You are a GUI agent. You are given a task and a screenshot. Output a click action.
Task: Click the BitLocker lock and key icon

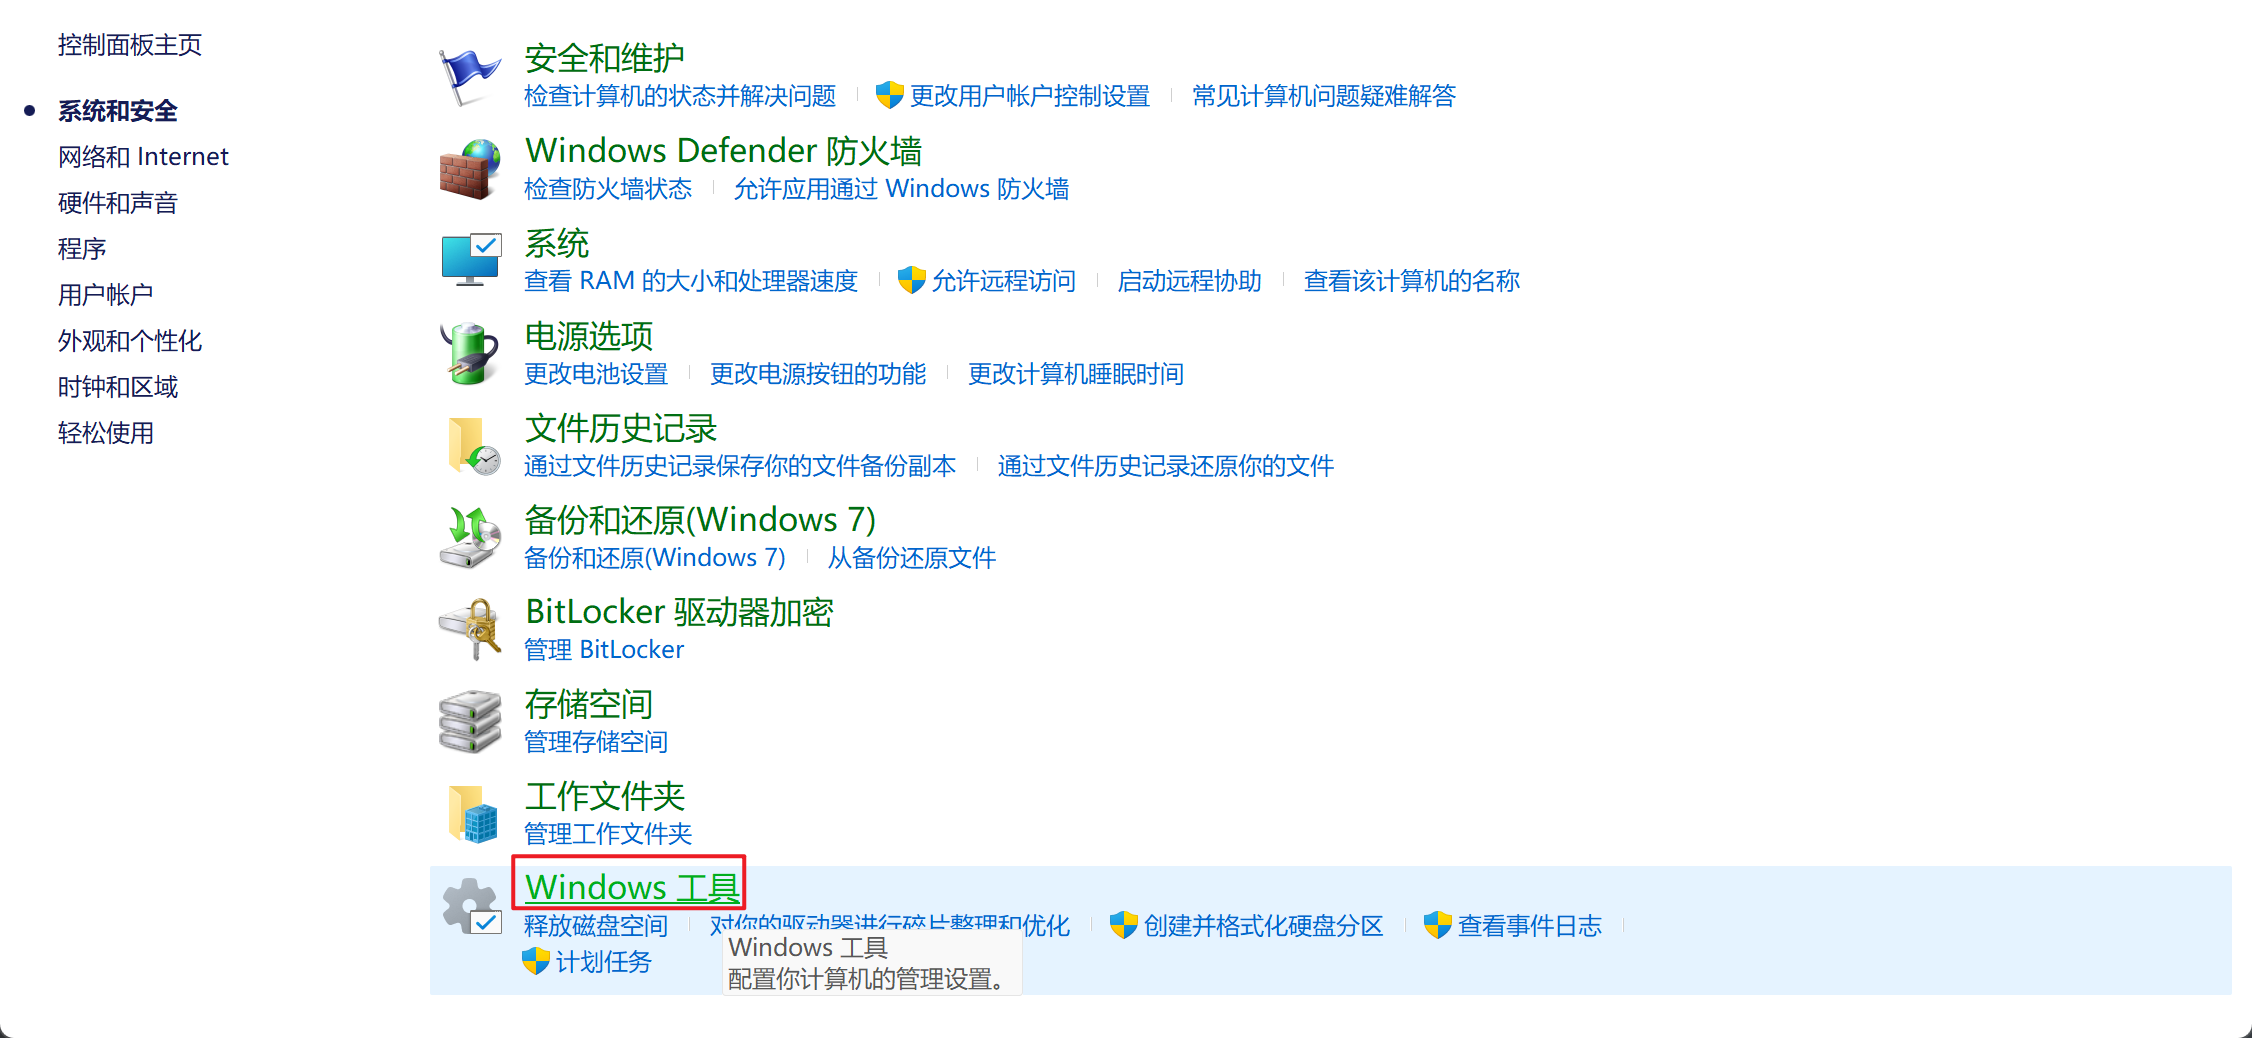click(469, 629)
